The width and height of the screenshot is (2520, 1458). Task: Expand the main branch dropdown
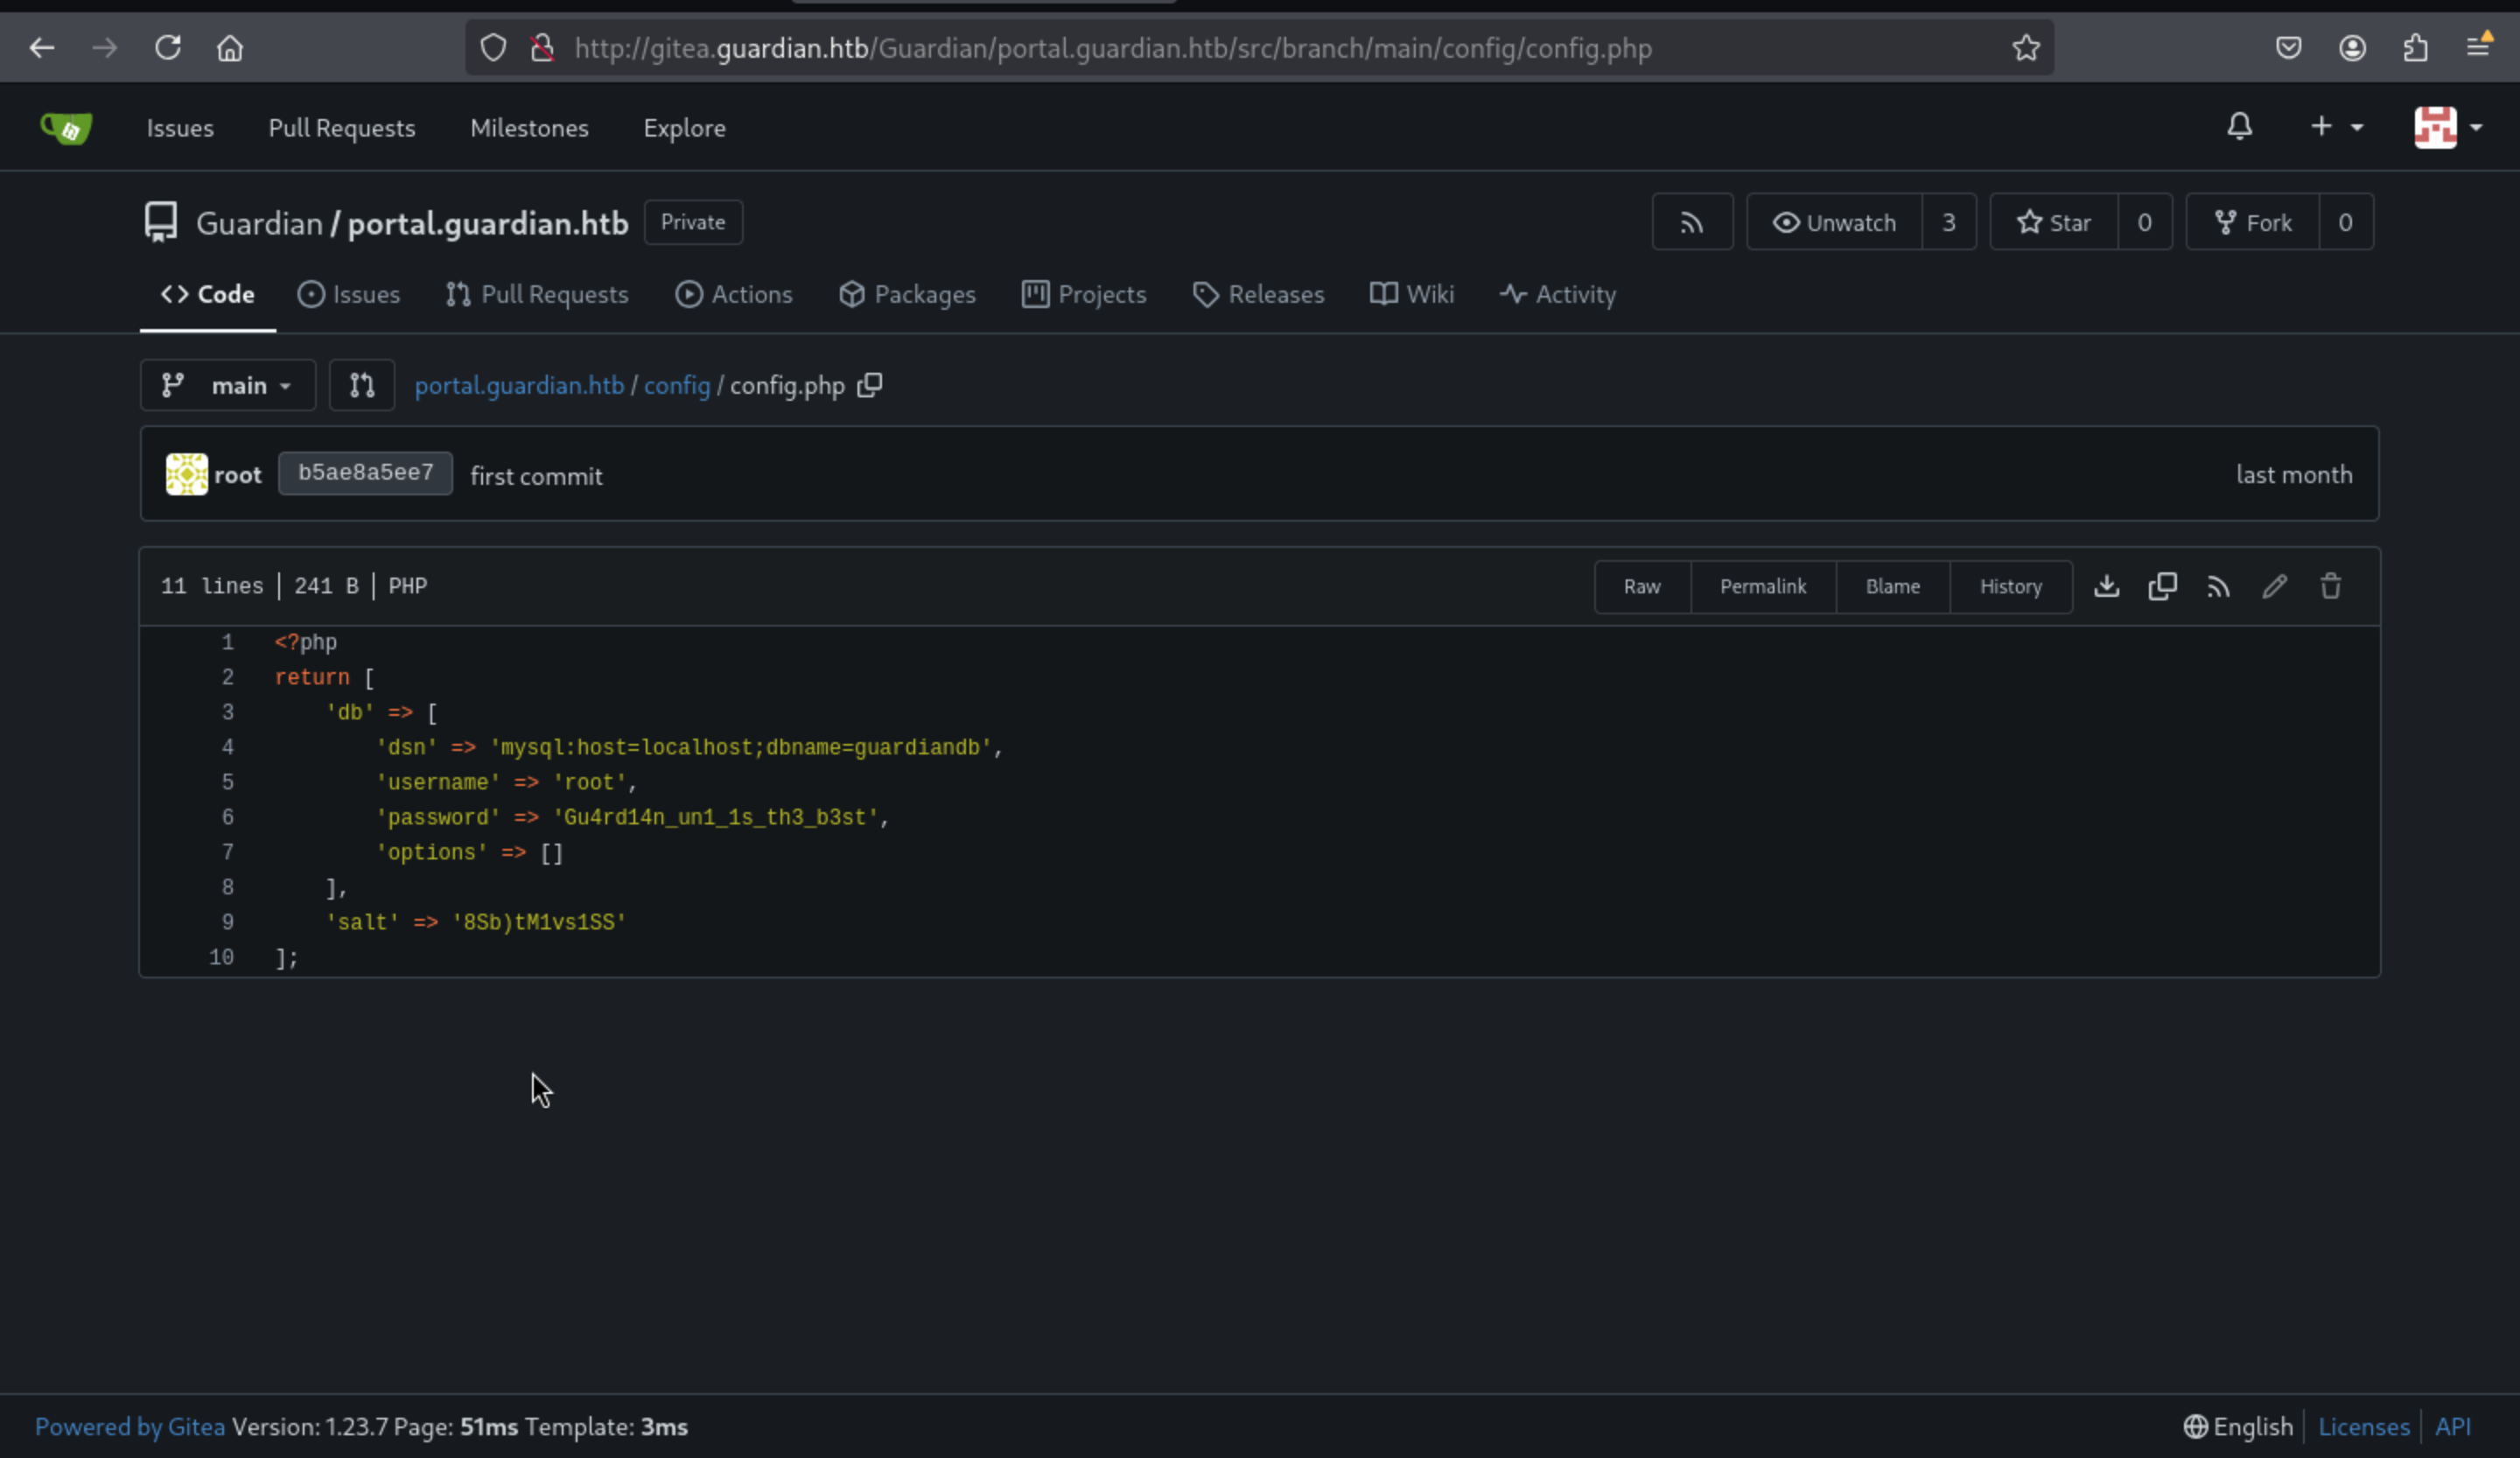click(x=228, y=385)
